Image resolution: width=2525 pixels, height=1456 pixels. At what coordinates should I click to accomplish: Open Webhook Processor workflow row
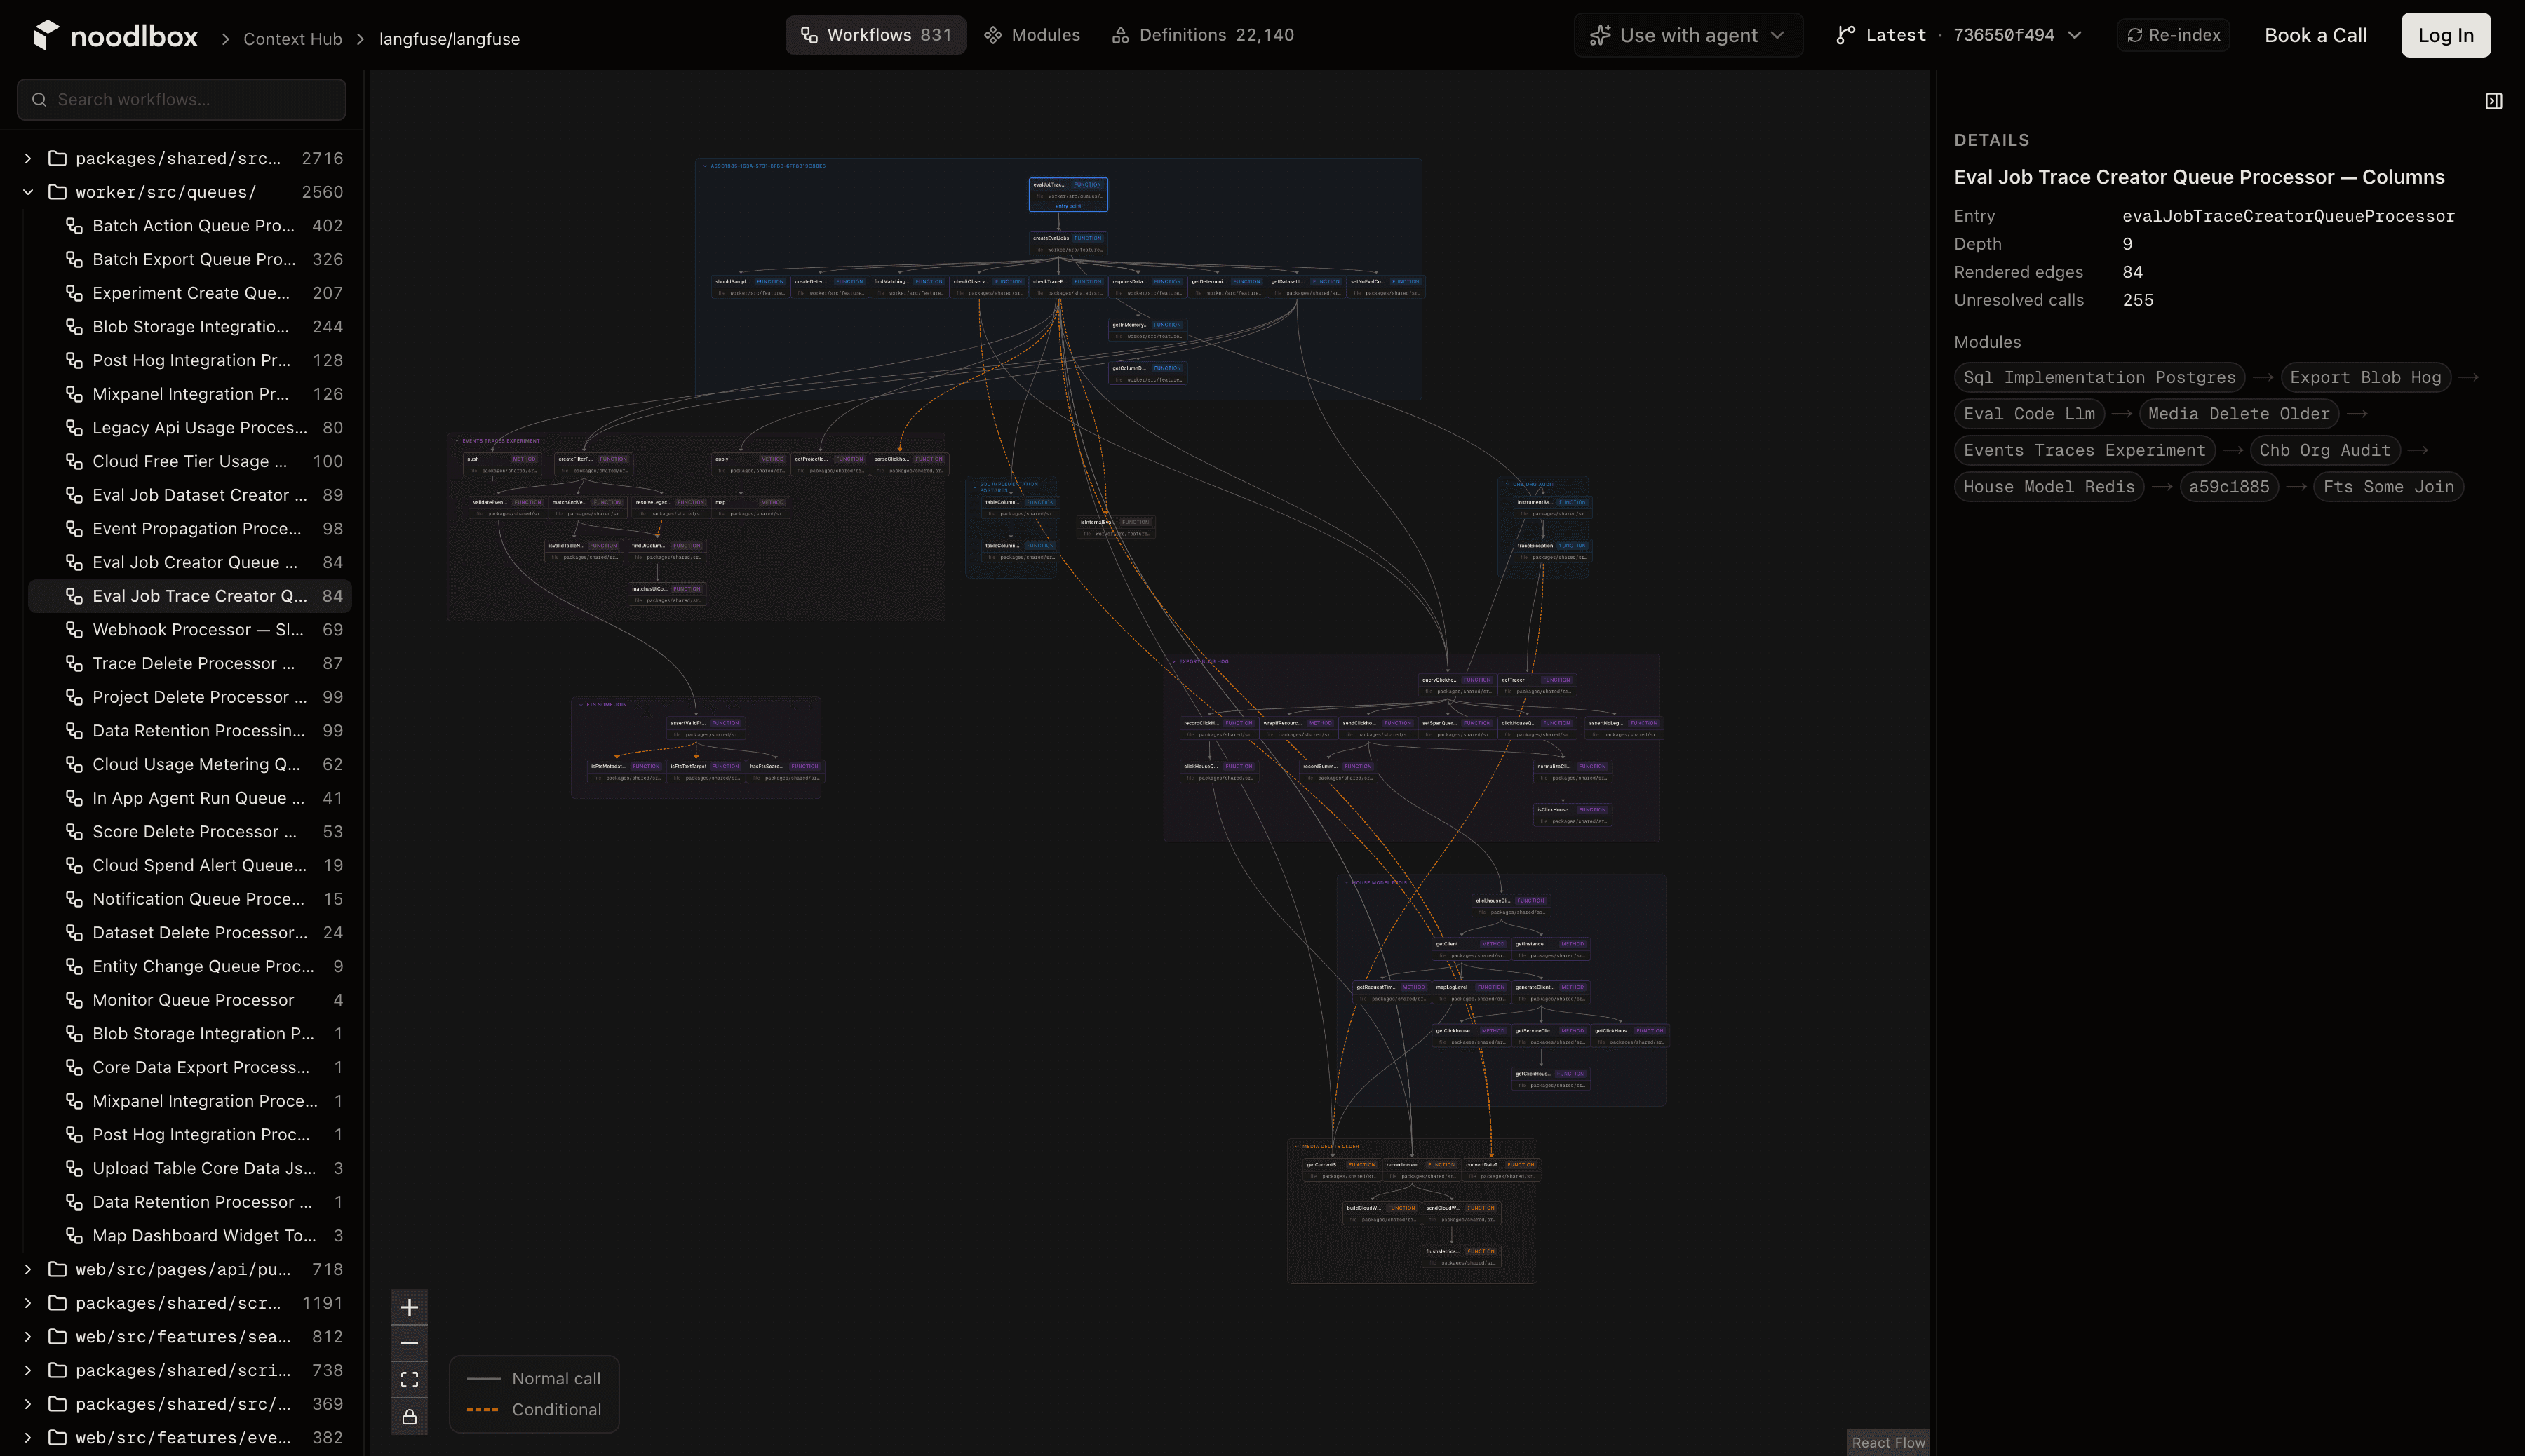pyautogui.click(x=190, y=630)
